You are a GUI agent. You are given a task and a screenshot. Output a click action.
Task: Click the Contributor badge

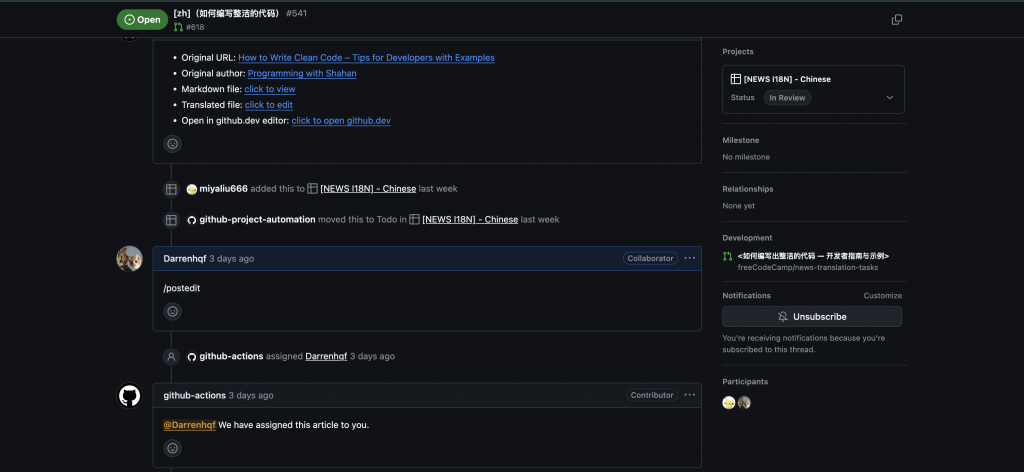coord(652,395)
